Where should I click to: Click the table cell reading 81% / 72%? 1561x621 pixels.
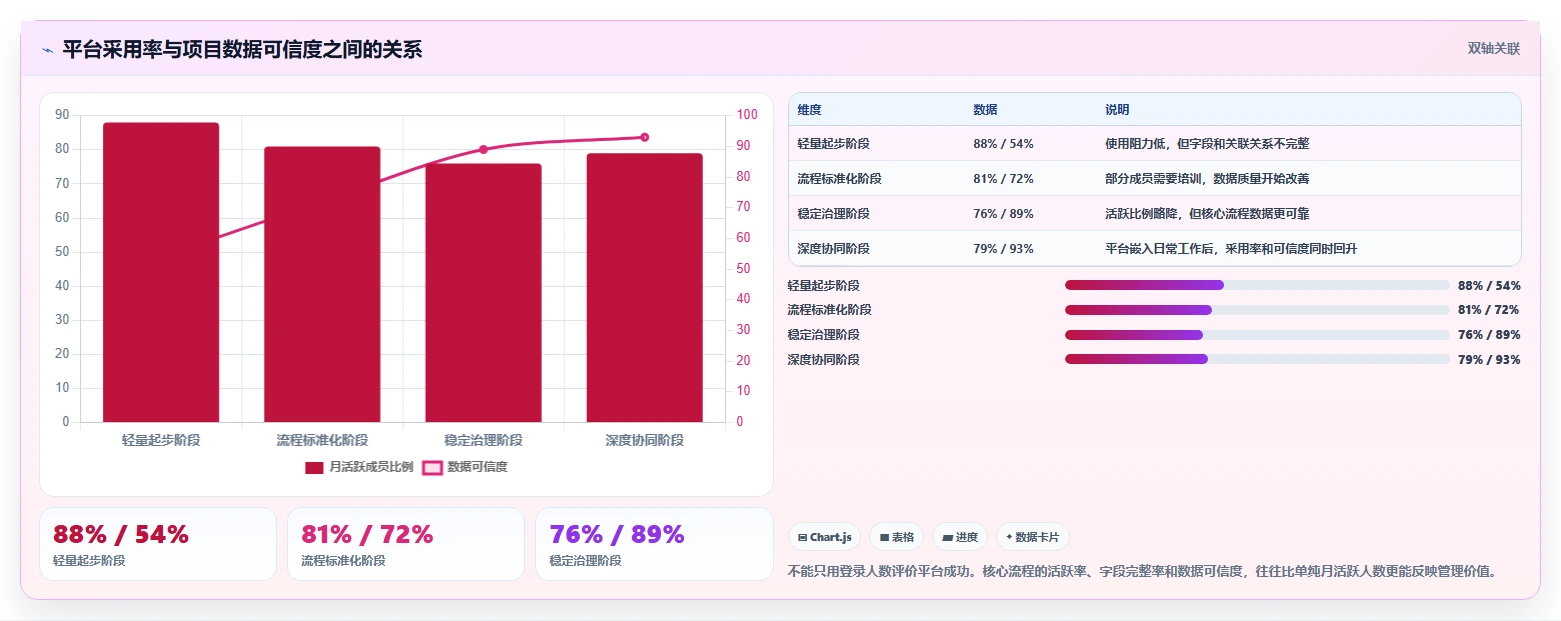[1003, 179]
